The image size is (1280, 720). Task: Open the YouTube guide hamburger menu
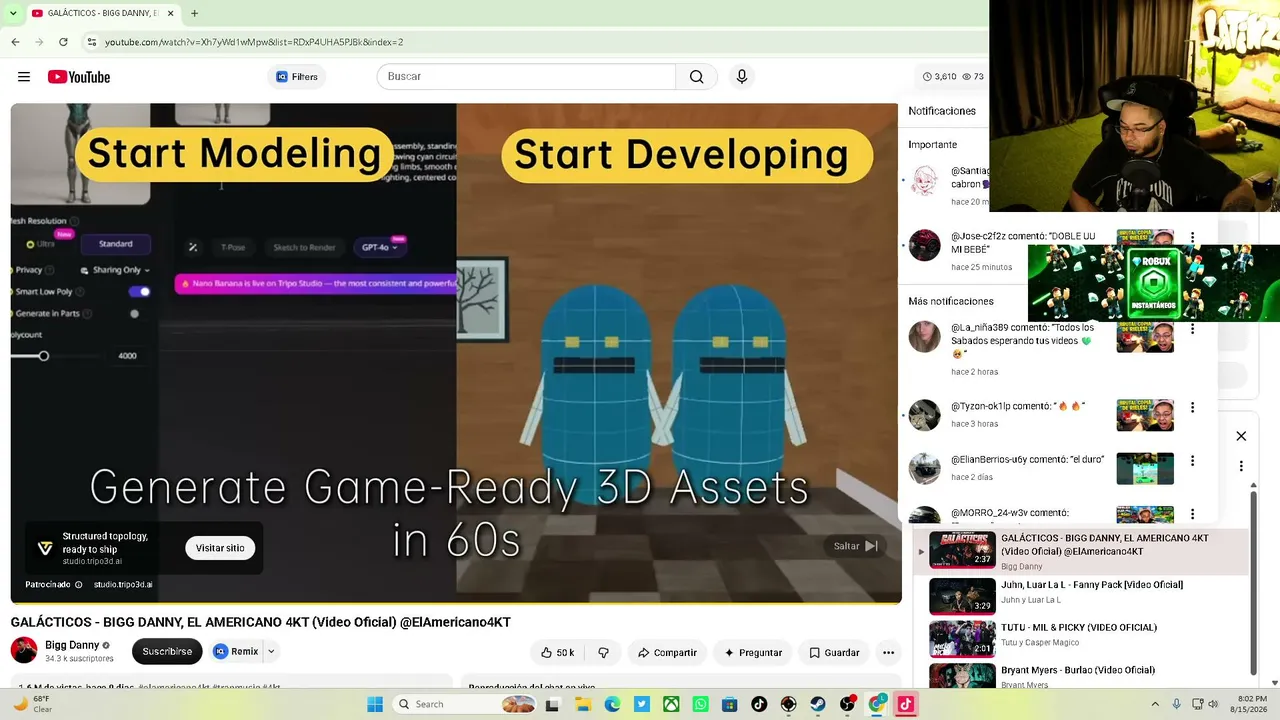pyautogui.click(x=24, y=77)
